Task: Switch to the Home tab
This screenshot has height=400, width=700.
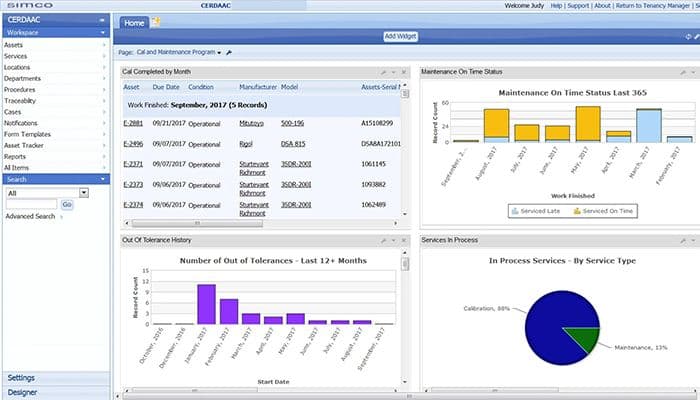Action: [x=133, y=21]
